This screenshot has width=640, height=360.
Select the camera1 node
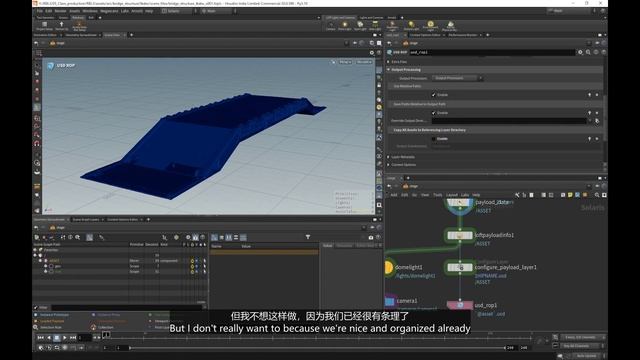pos(389,301)
